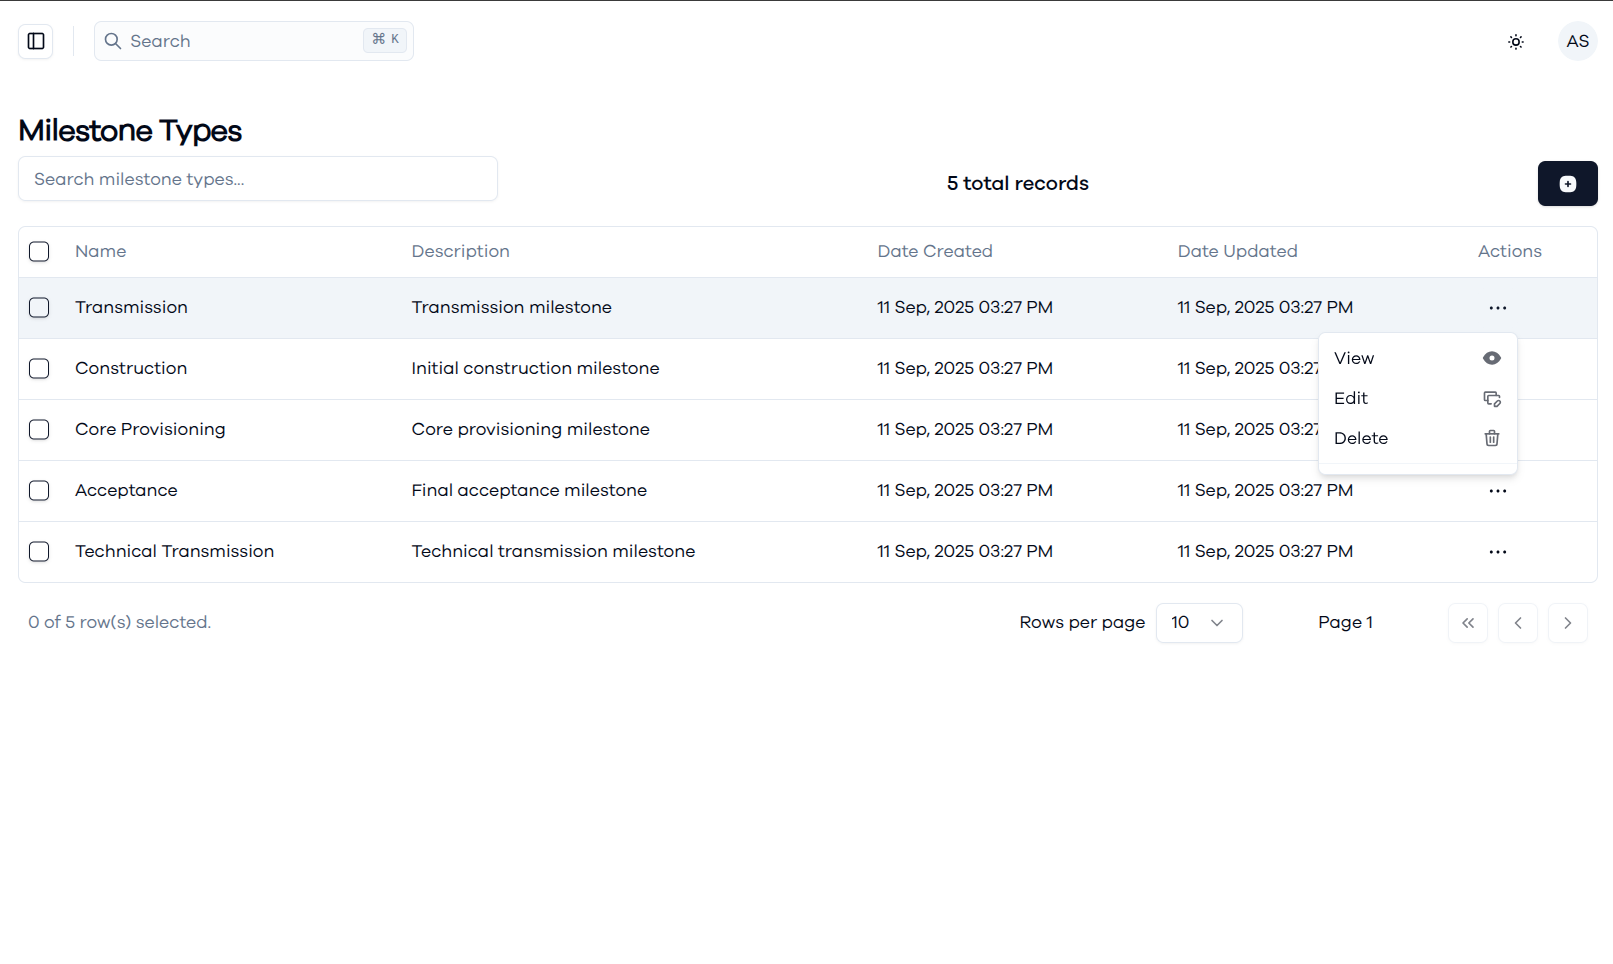Open the AS user avatar menu
The height and width of the screenshot is (964, 1613).
pos(1578,41)
